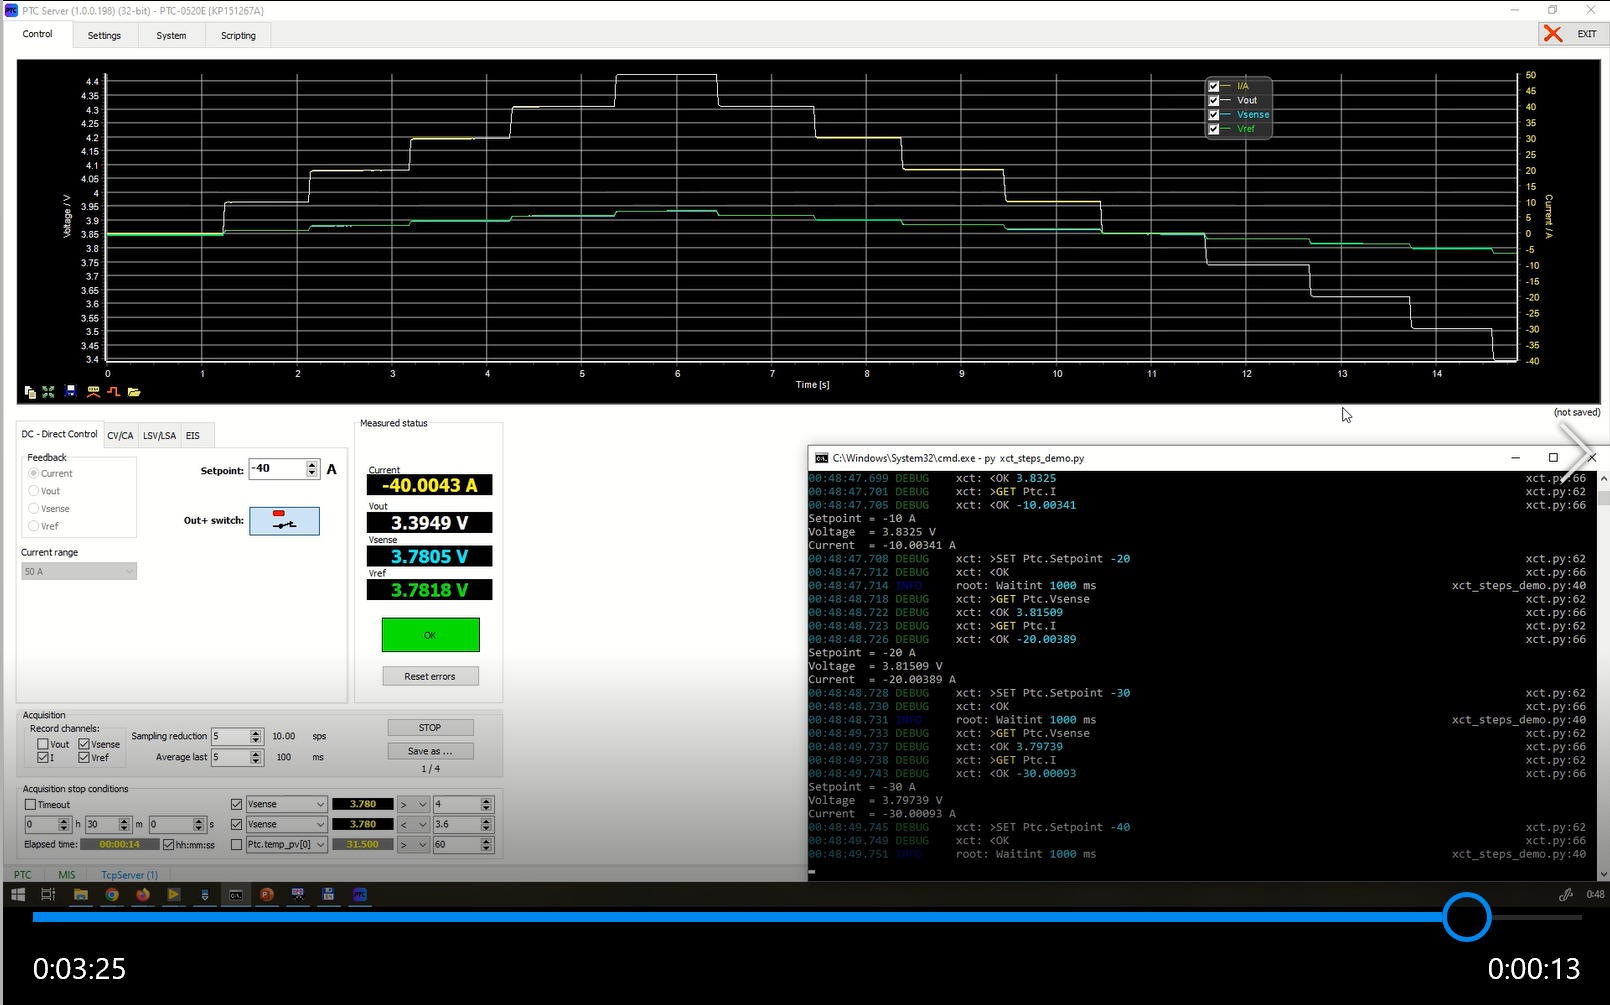The height and width of the screenshot is (1005, 1610).
Task: Click the Average last spinner arrows
Action: pyautogui.click(x=256, y=757)
